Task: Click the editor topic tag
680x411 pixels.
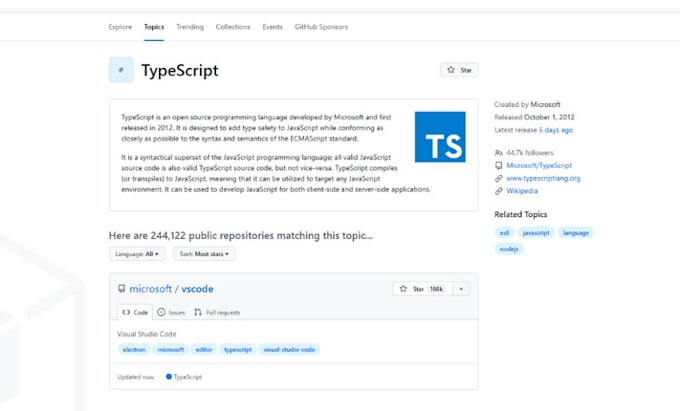Action: click(204, 349)
